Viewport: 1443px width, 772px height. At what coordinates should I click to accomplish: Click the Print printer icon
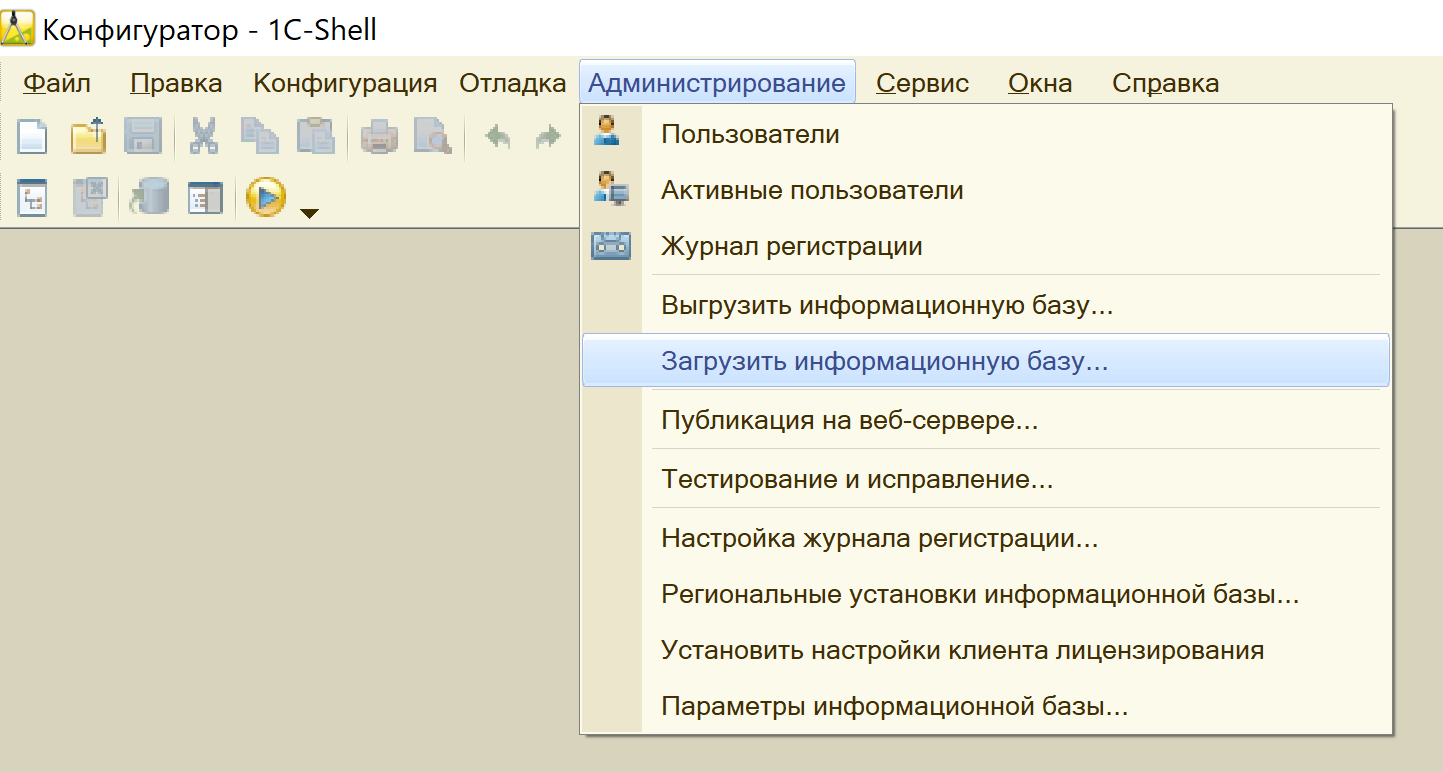point(379,136)
